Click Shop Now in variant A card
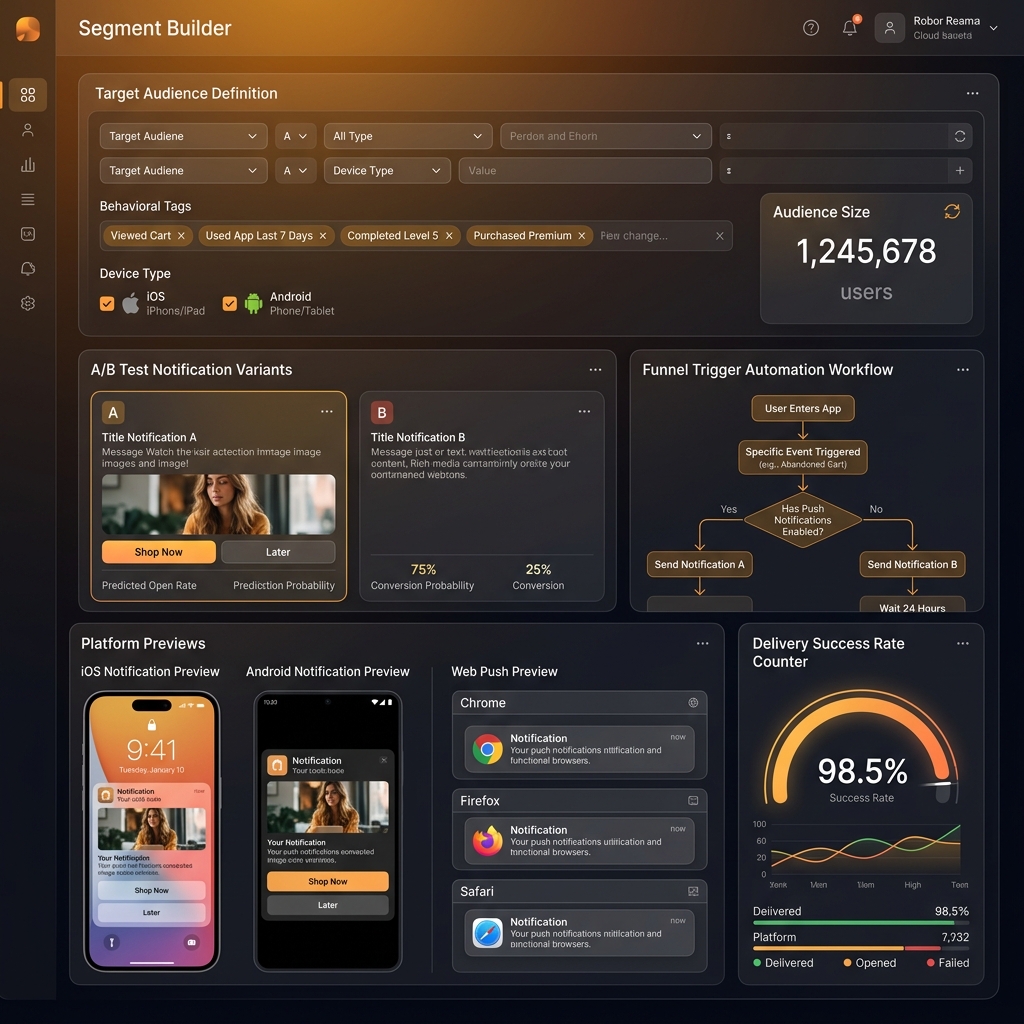This screenshot has width=1024, height=1024. (159, 552)
